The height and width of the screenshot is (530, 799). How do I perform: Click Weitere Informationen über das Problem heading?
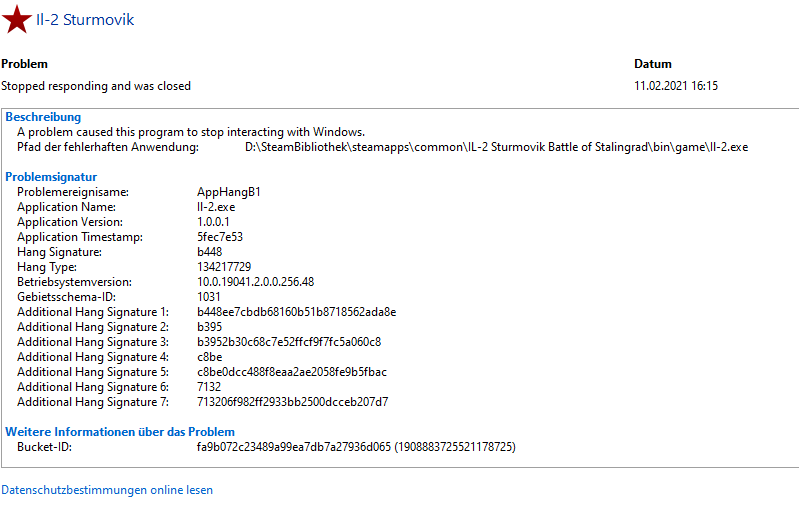point(120,432)
